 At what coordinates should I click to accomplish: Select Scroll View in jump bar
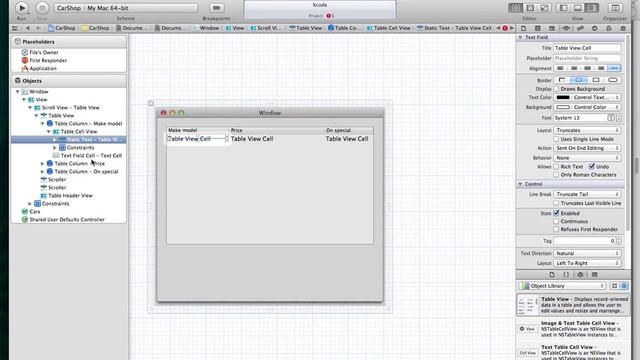click(265, 28)
